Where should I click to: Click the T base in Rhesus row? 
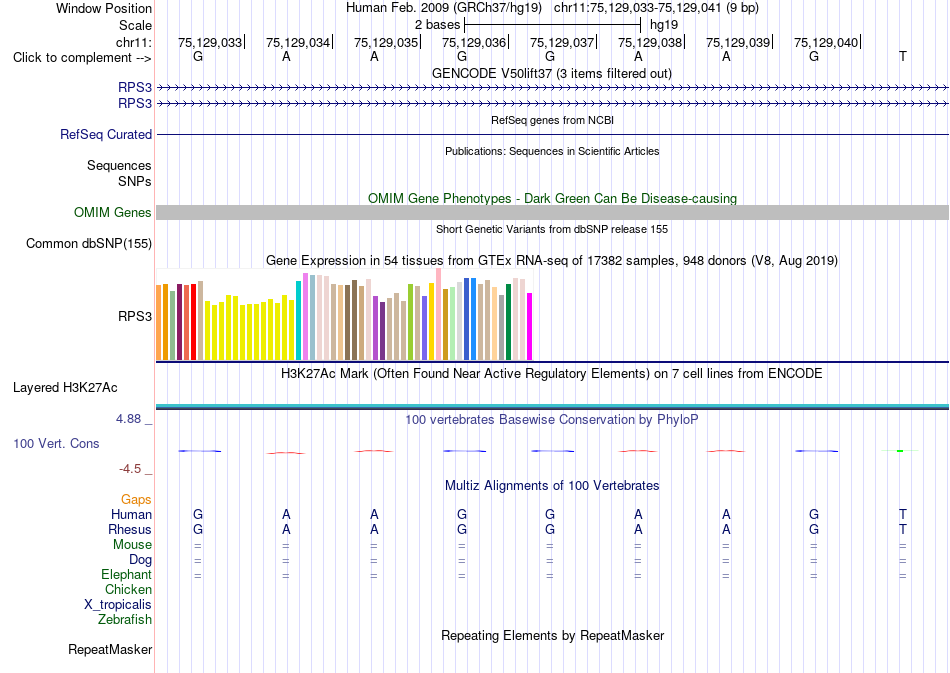click(x=903, y=529)
